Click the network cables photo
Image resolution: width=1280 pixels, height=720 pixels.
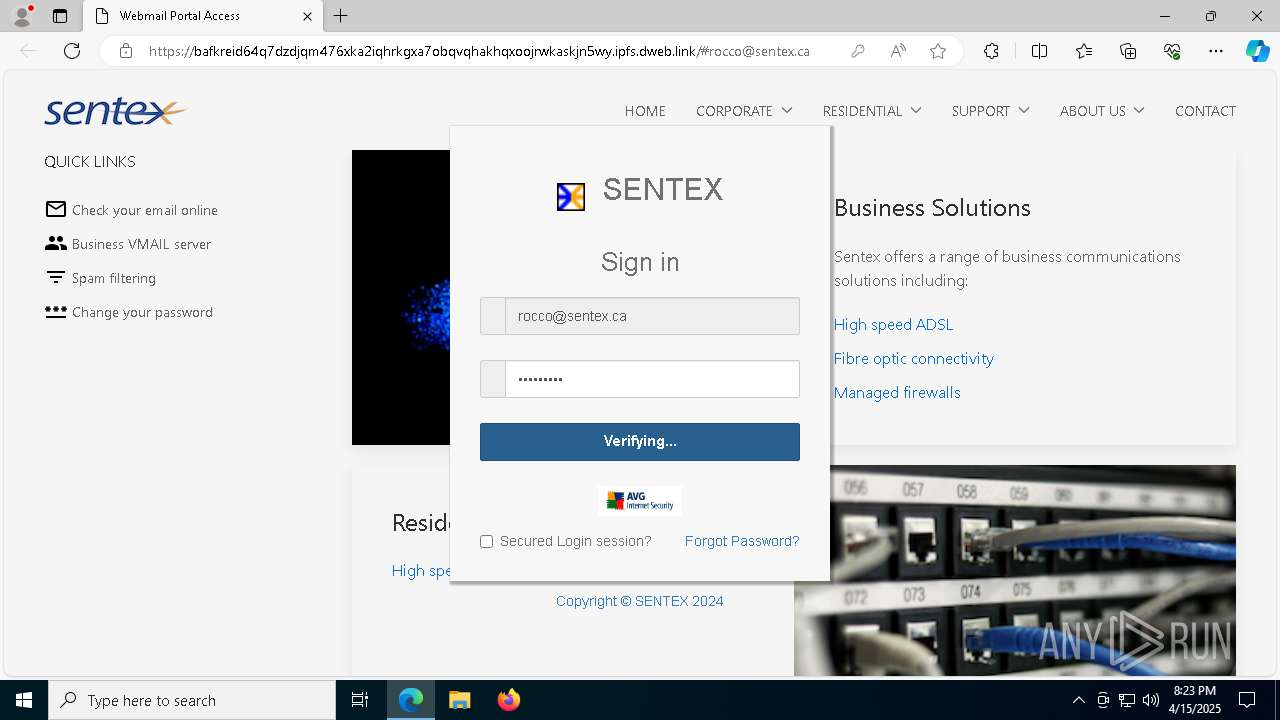pos(1015,570)
